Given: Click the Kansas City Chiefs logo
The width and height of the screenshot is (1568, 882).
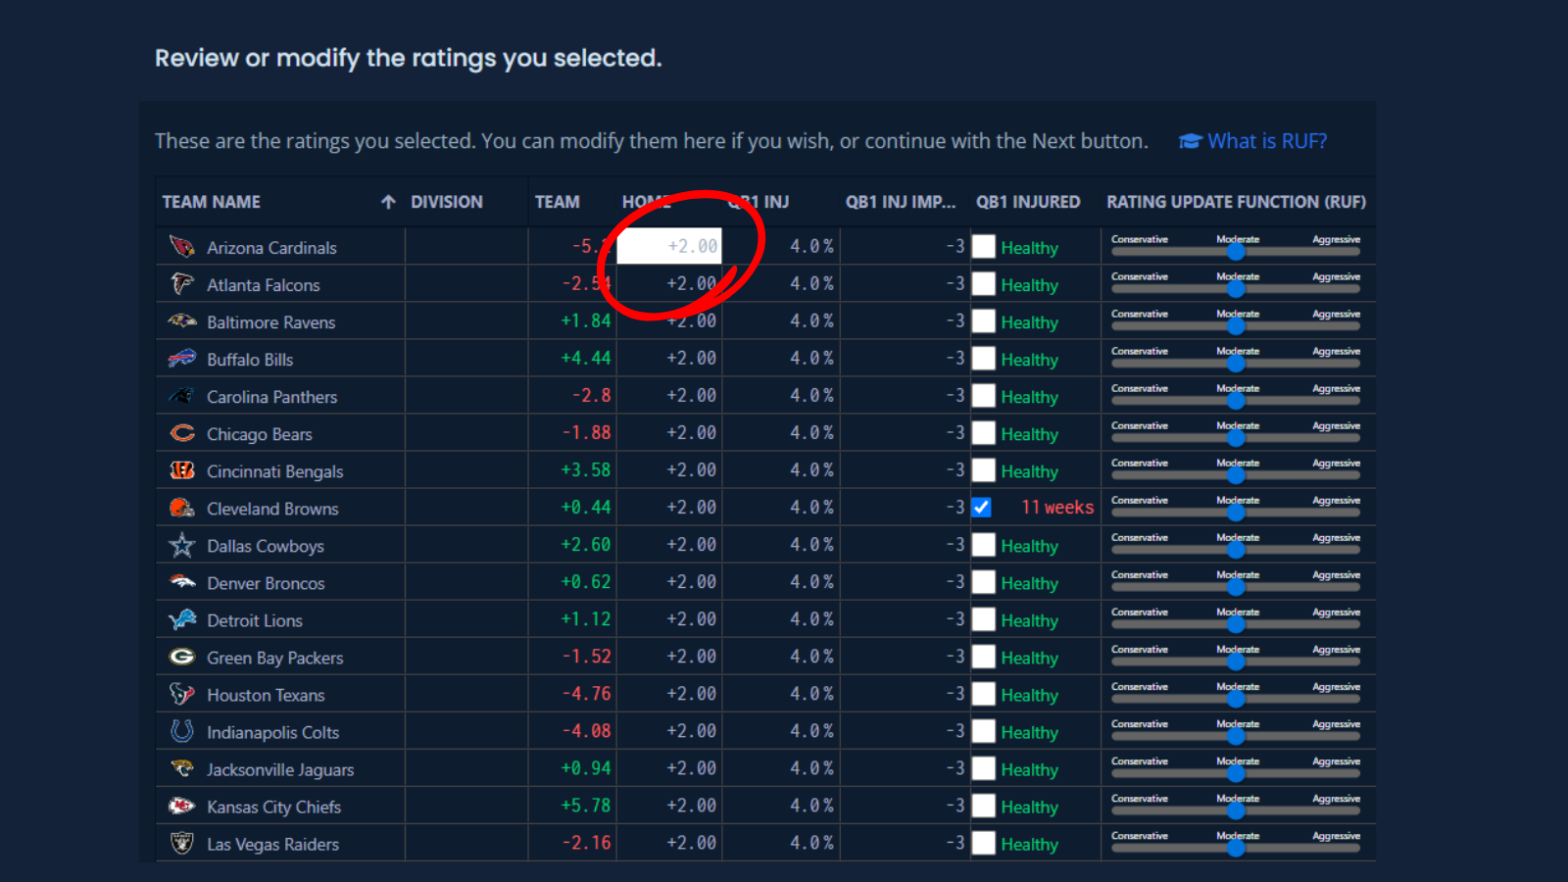Looking at the screenshot, I should click(x=182, y=806).
